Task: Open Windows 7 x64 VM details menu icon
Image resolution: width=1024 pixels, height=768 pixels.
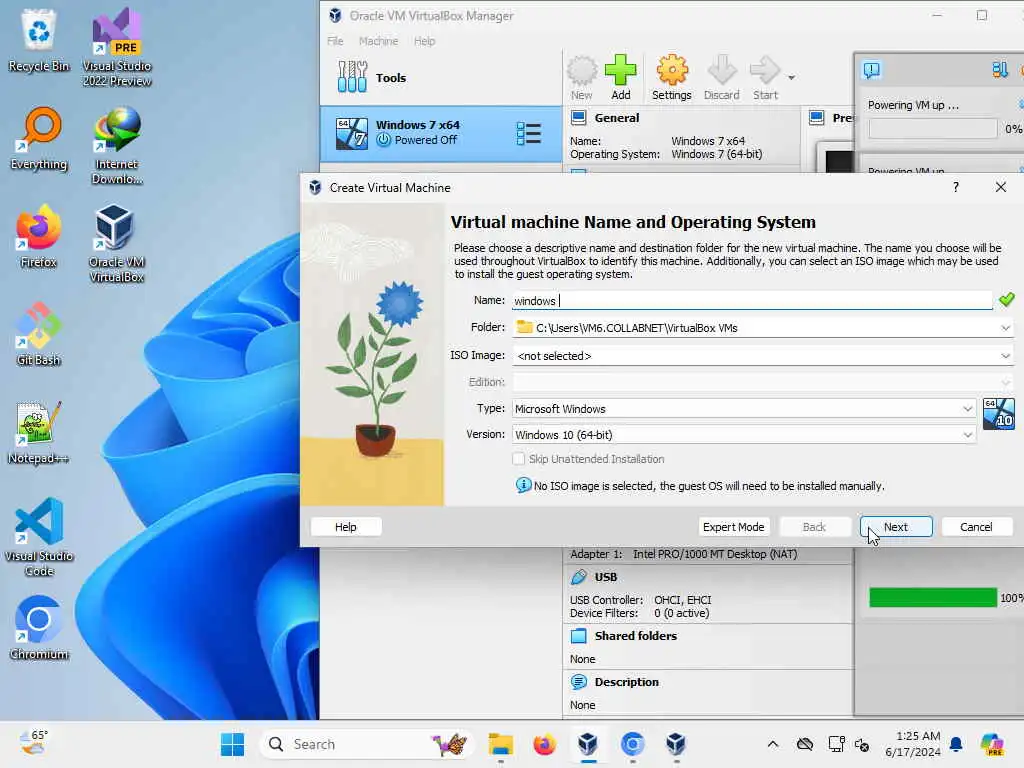Action: coord(528,133)
